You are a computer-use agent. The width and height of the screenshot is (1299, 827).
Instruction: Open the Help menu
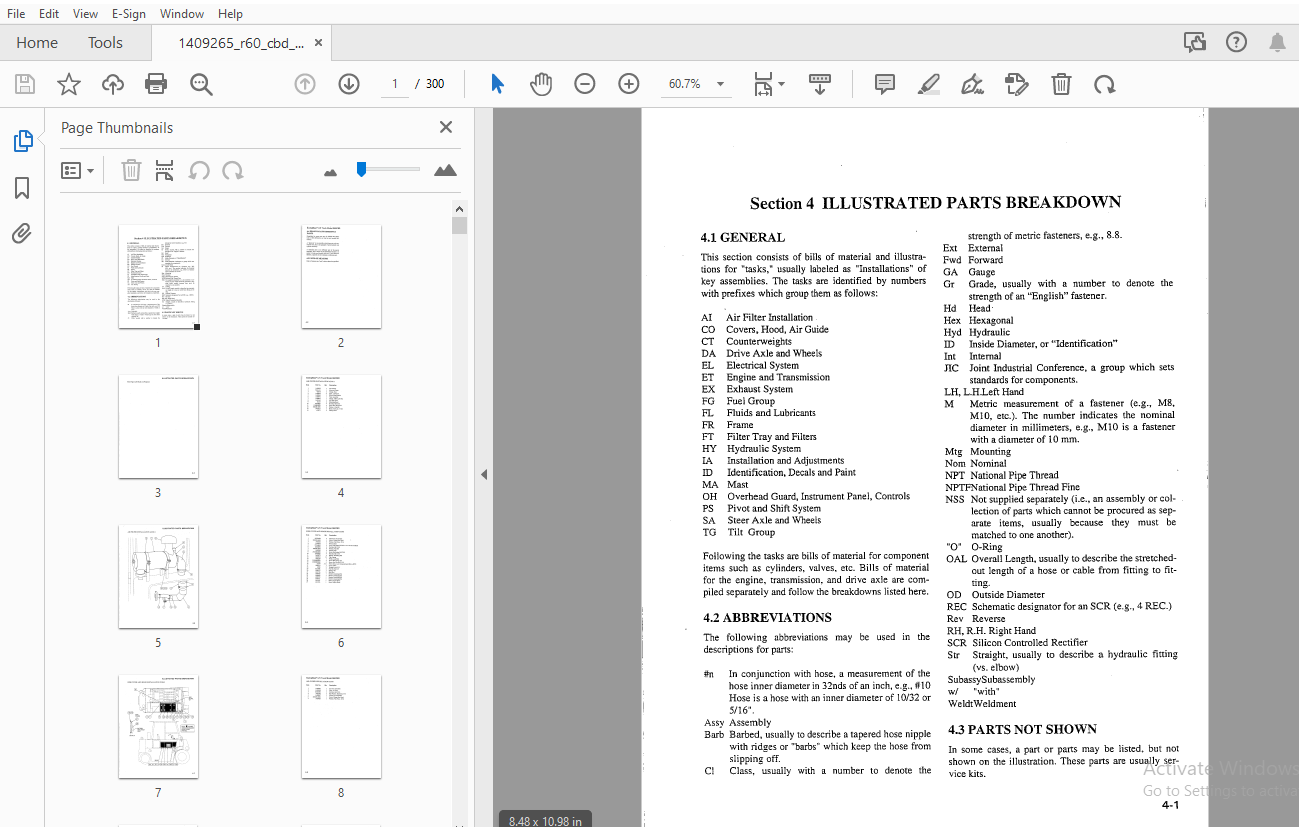230,14
